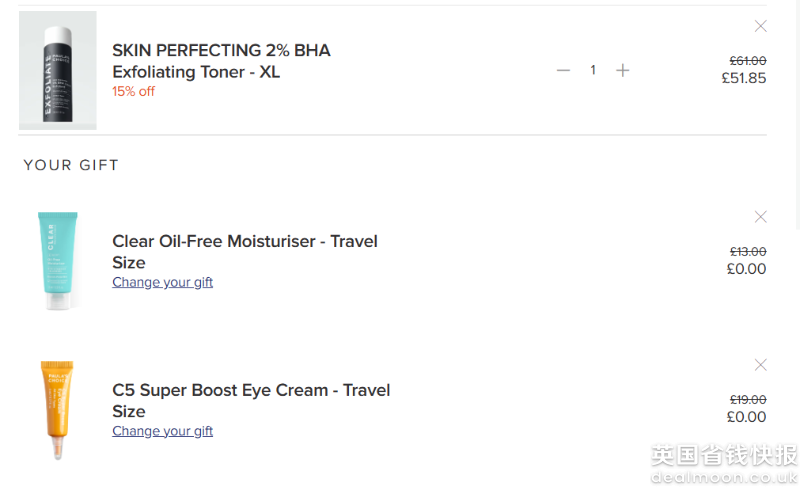Remove the C5 Super Boost Eye Cream gift
This screenshot has height=494, width=800.
(x=761, y=365)
